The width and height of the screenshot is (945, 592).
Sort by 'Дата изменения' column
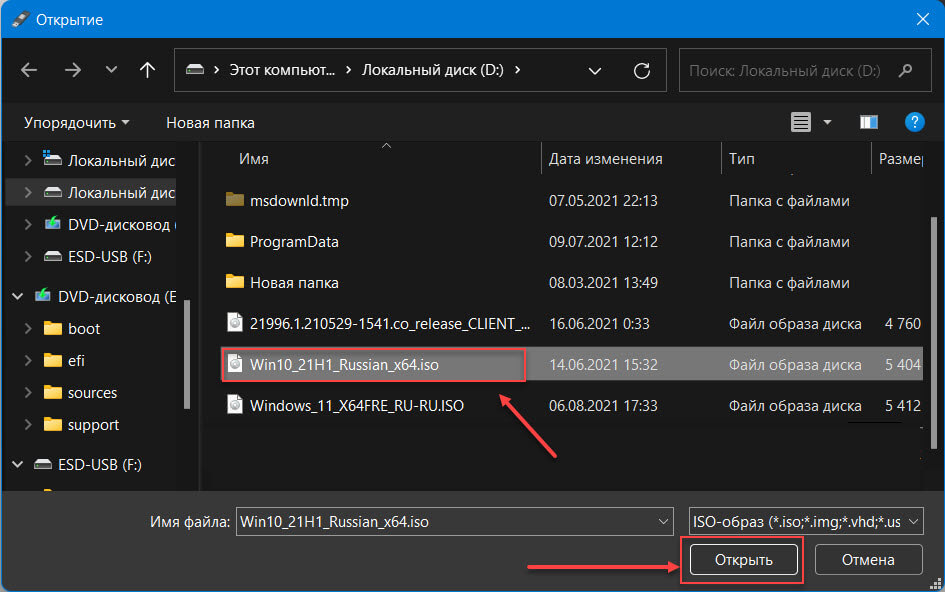(605, 159)
